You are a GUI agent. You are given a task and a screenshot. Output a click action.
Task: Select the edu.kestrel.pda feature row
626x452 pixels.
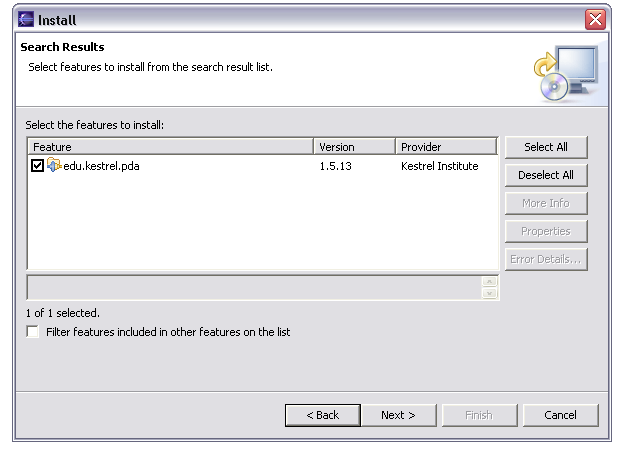101,166
